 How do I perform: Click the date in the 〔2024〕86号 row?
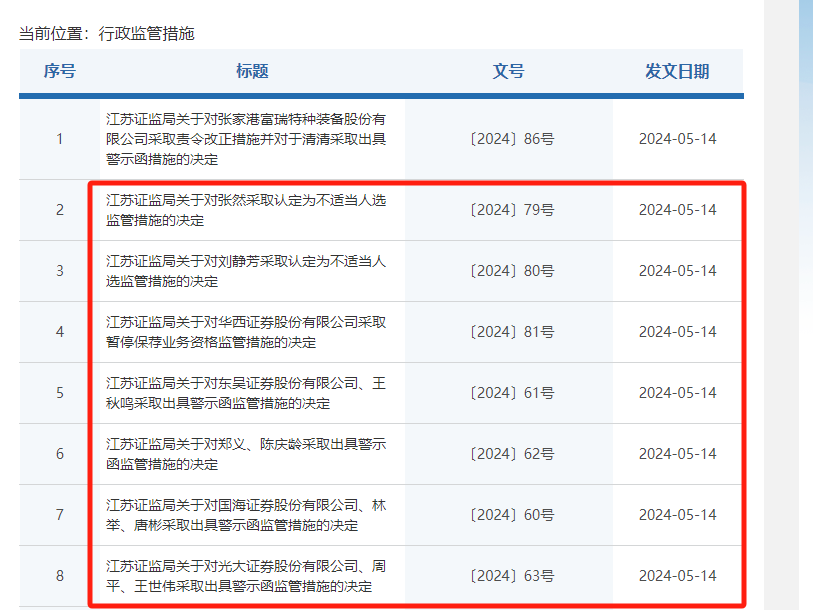678,139
